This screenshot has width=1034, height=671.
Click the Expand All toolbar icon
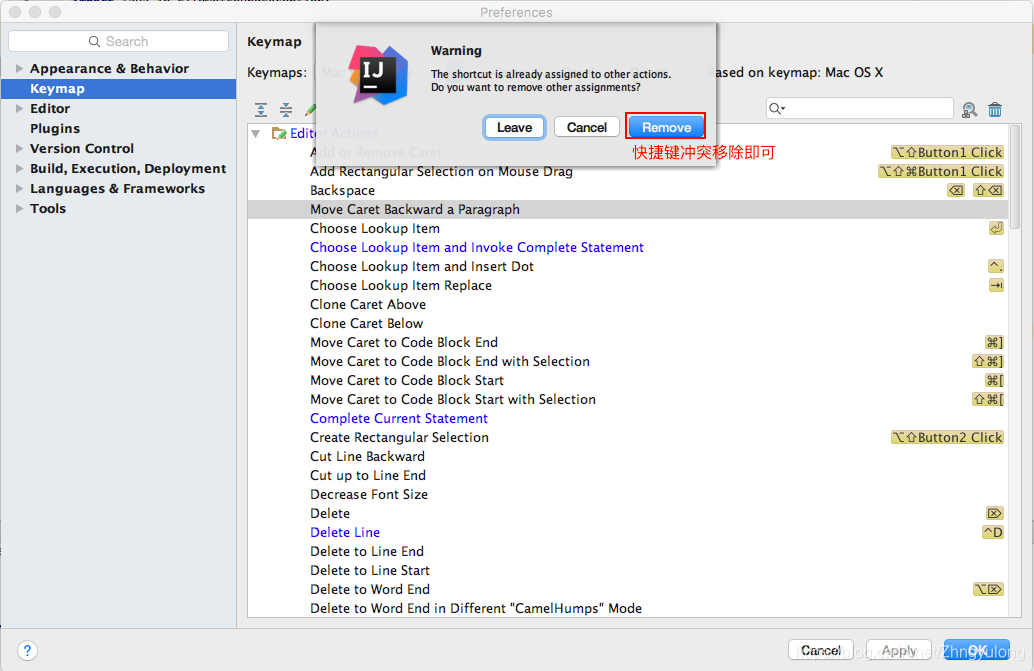[261, 110]
